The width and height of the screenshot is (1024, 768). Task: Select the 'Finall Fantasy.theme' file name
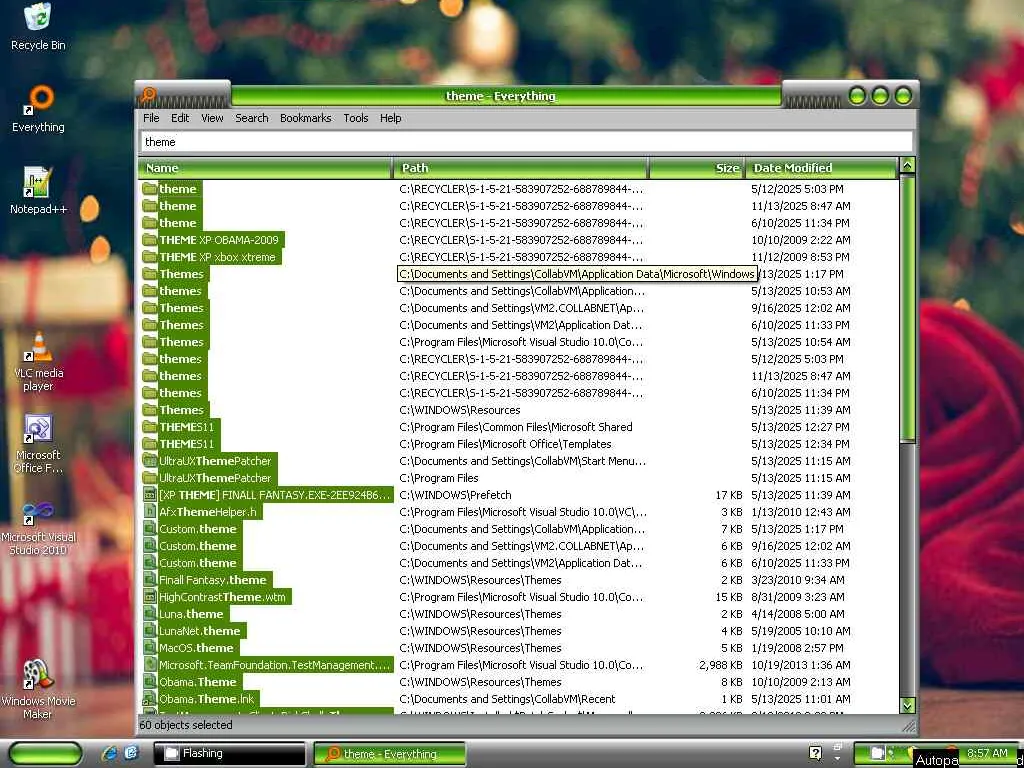point(213,579)
